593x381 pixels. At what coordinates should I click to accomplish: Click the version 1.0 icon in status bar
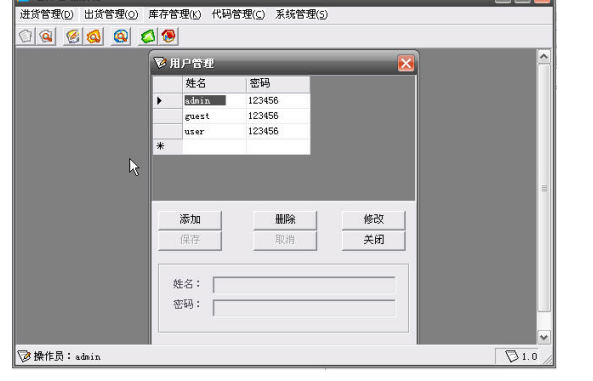point(512,356)
